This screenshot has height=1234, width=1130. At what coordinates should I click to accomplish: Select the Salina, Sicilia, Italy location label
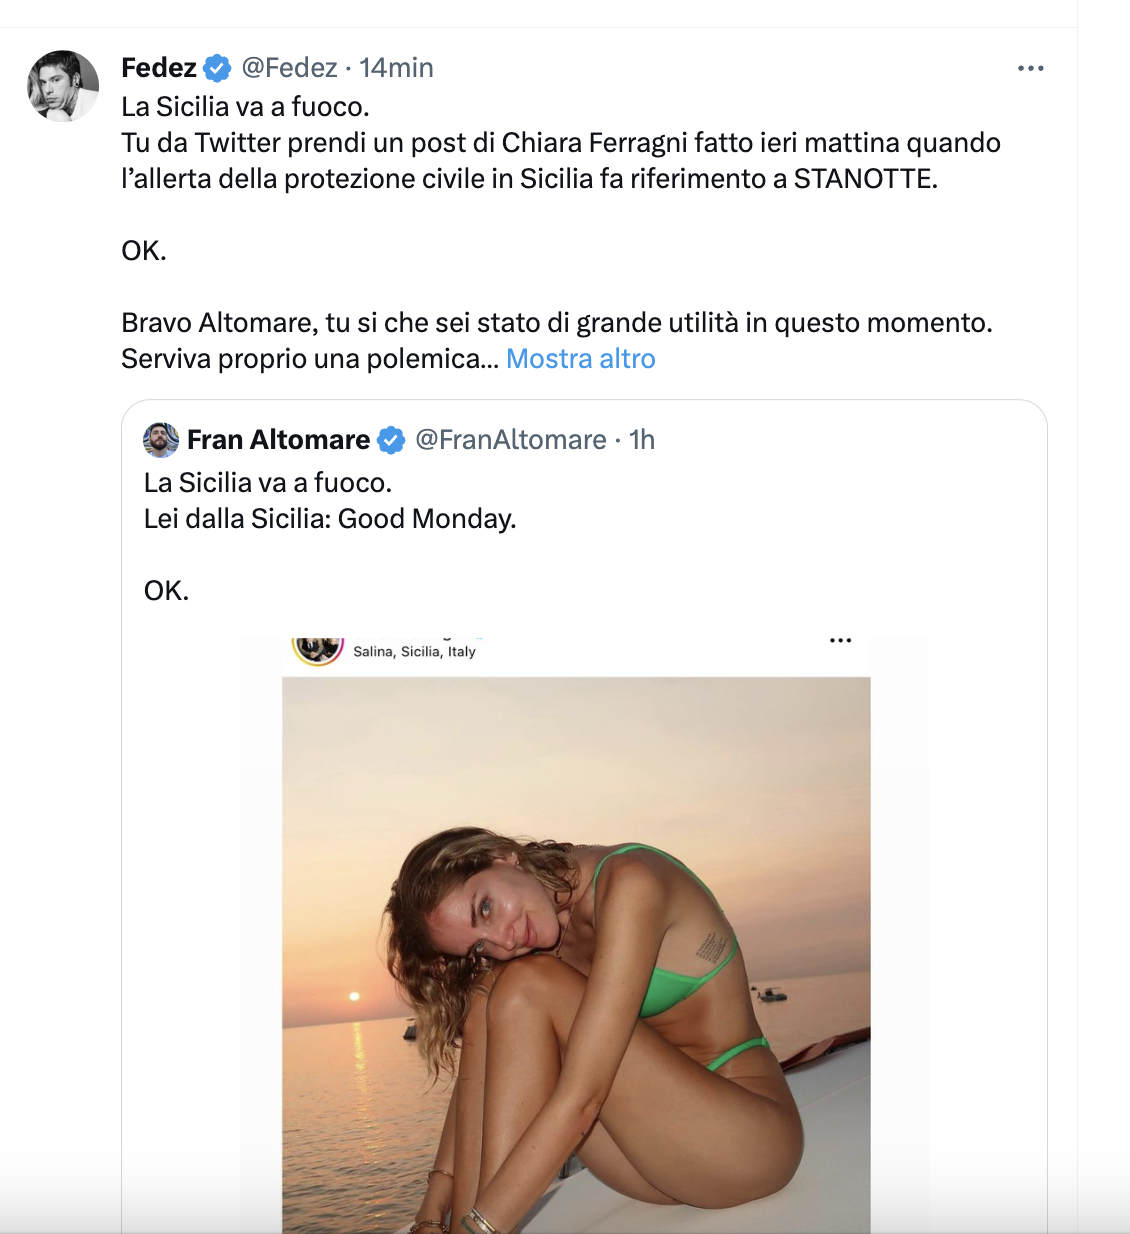coord(414,651)
